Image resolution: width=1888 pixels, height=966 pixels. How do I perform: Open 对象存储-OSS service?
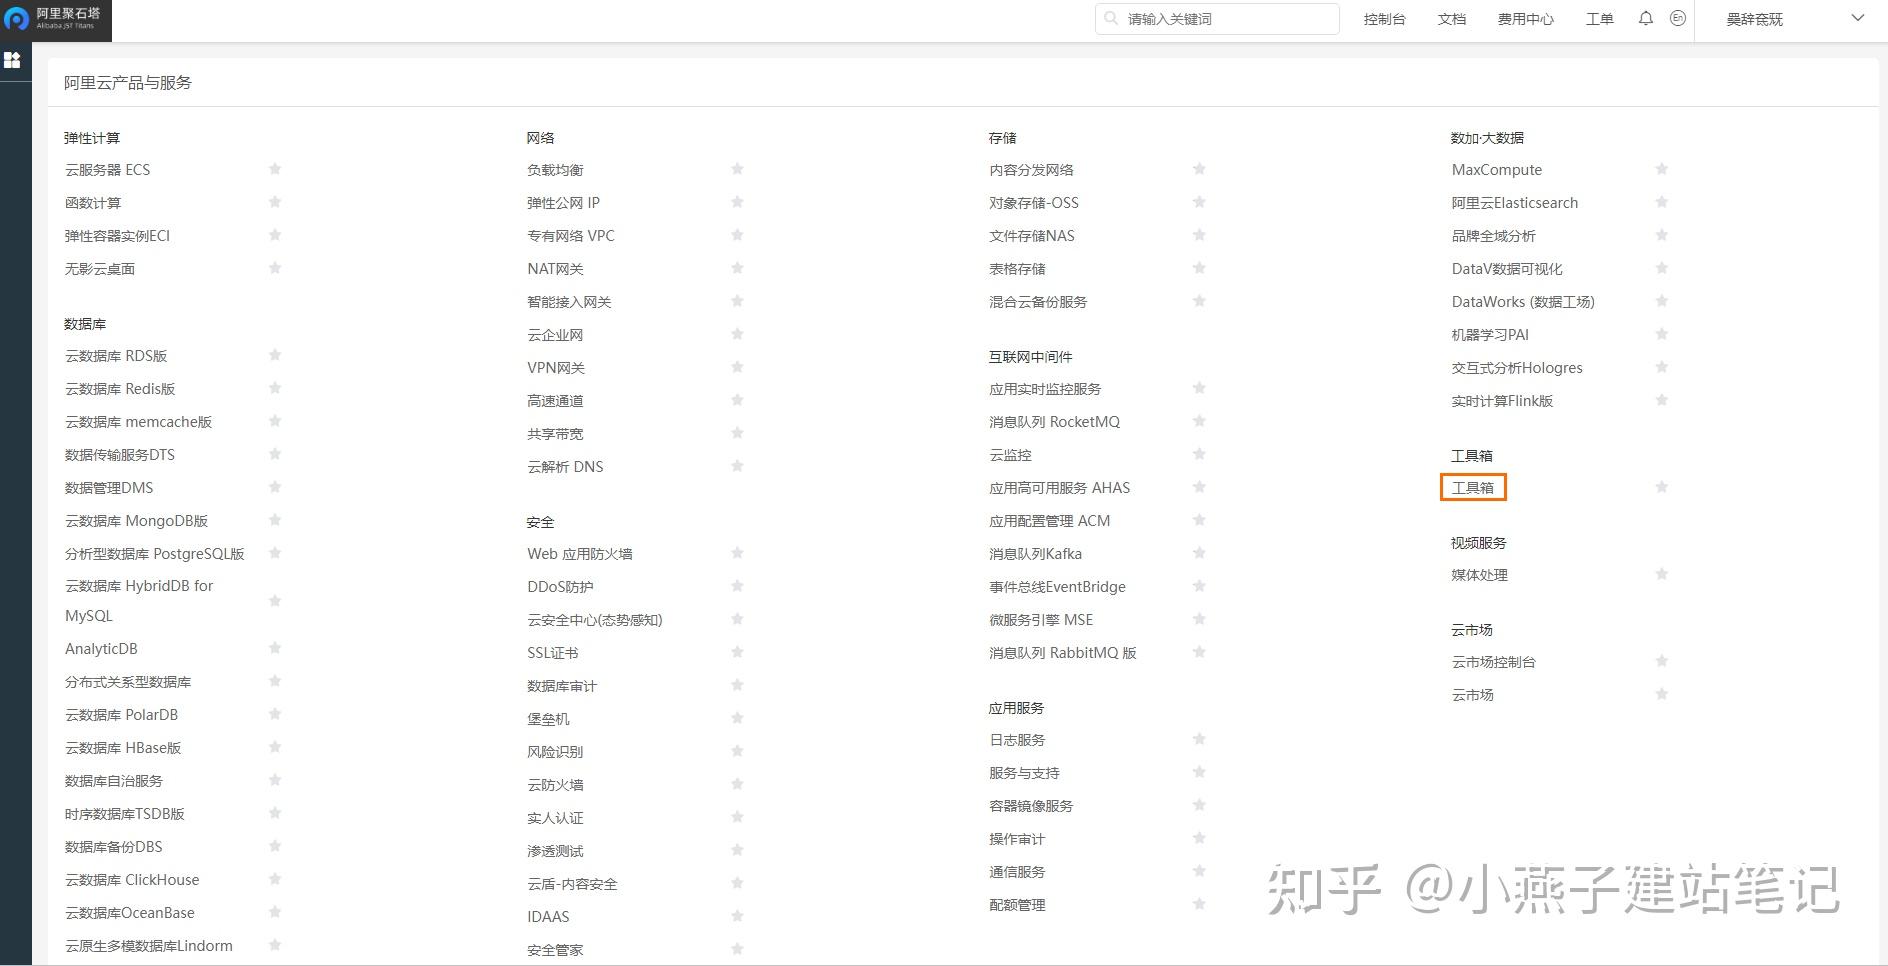1034,203
